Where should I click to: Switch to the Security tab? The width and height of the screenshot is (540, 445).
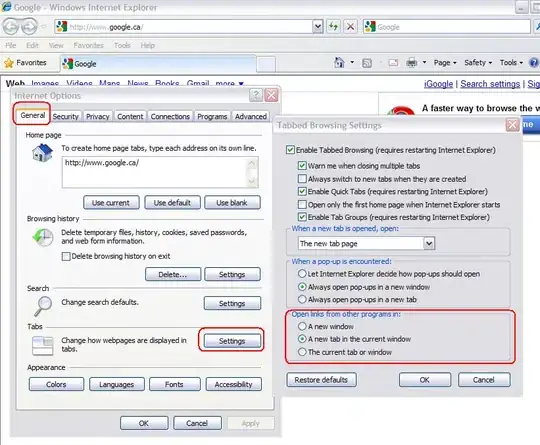[65, 116]
